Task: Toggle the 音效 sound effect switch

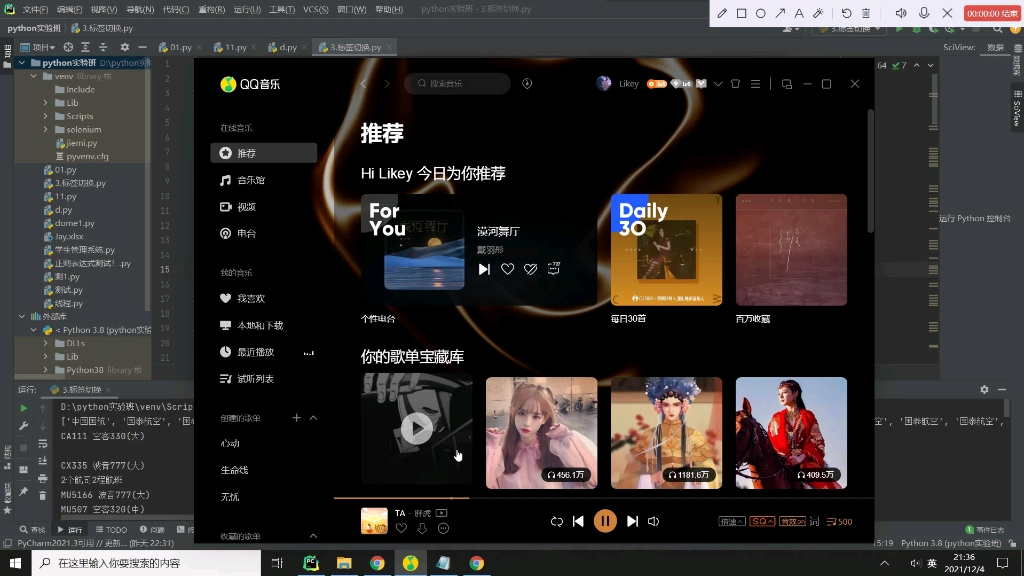Action: tap(792, 521)
